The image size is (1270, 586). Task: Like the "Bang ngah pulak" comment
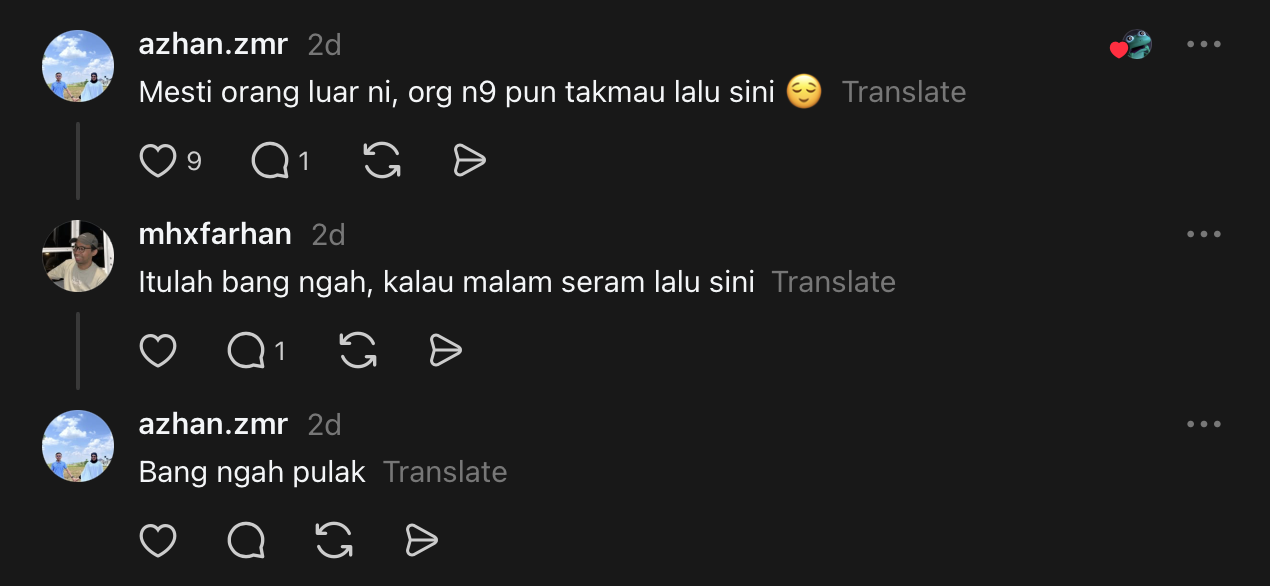pos(158,541)
